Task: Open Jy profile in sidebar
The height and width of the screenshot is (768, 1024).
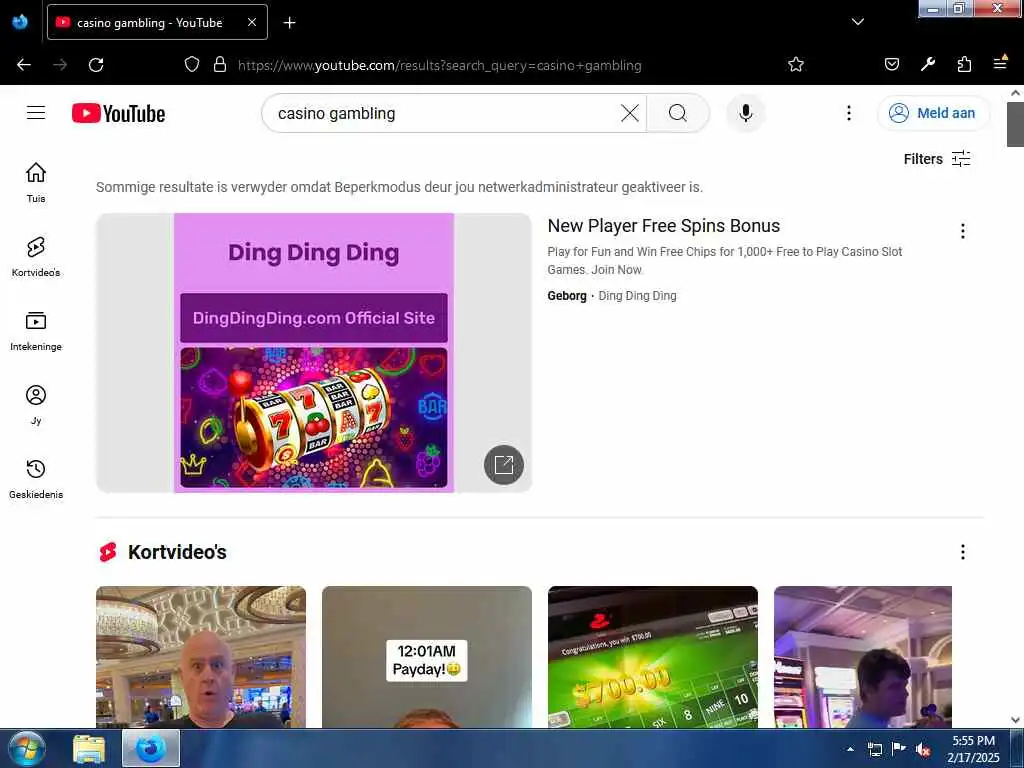Action: pyautogui.click(x=36, y=405)
